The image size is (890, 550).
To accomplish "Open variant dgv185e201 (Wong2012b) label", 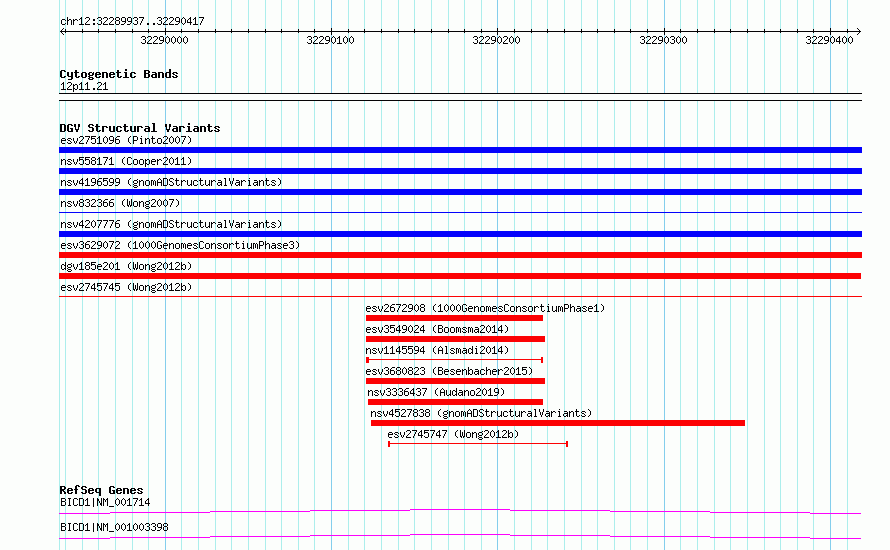I will 126,266.
